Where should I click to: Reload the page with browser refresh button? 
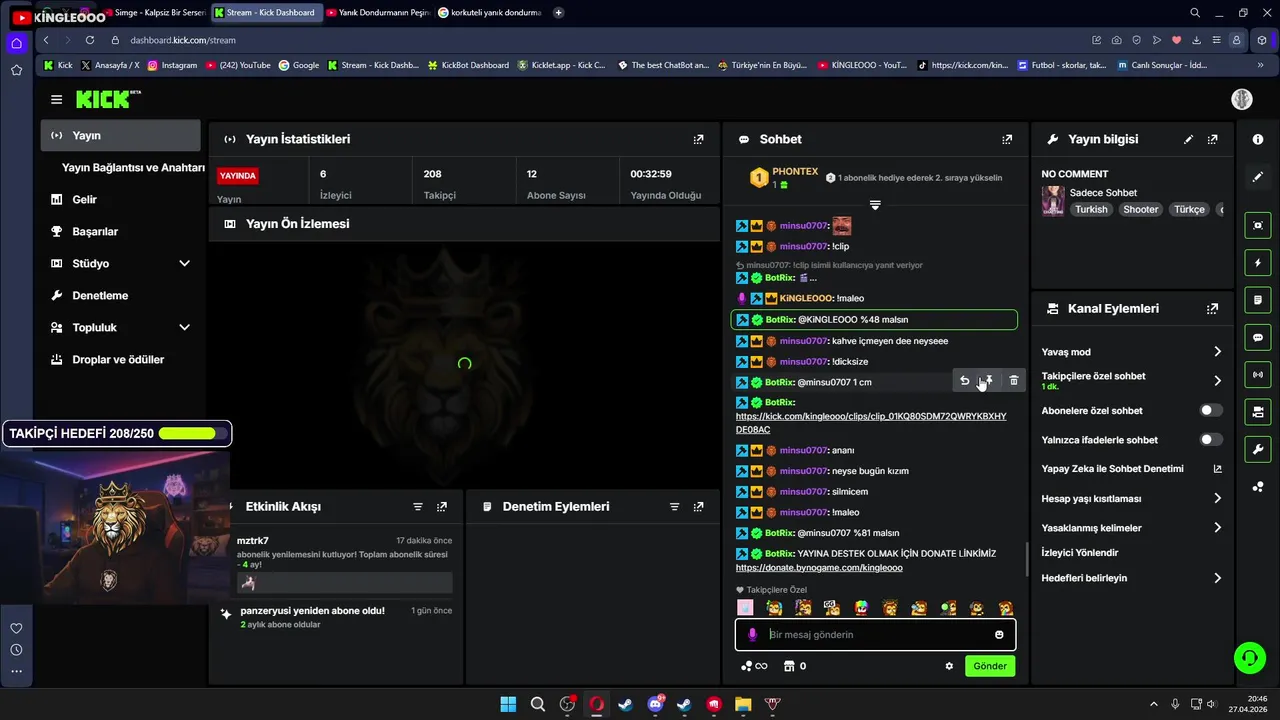pos(90,40)
